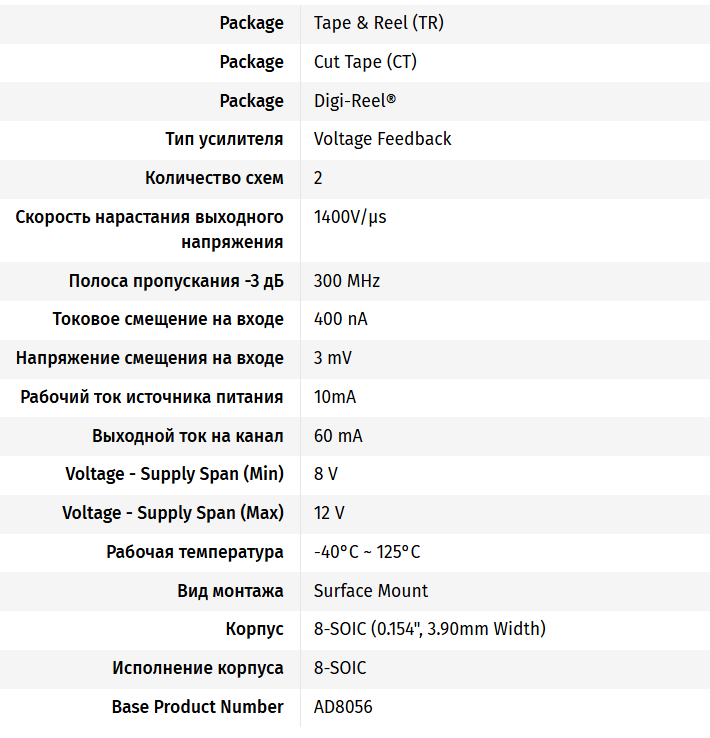Click the Tape & Reel (TR) value
Screen dimensions: 710x738
pyautogui.click(x=378, y=23)
